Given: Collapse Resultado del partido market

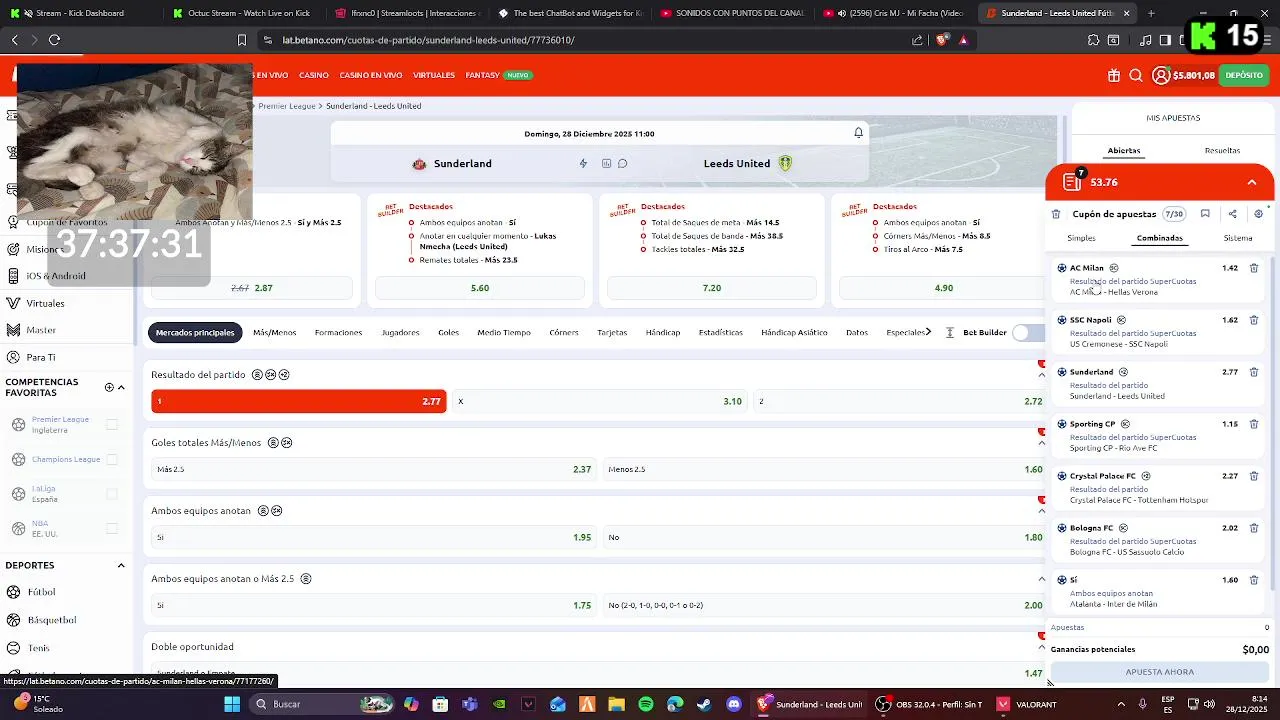Looking at the screenshot, I should 1041,375.
